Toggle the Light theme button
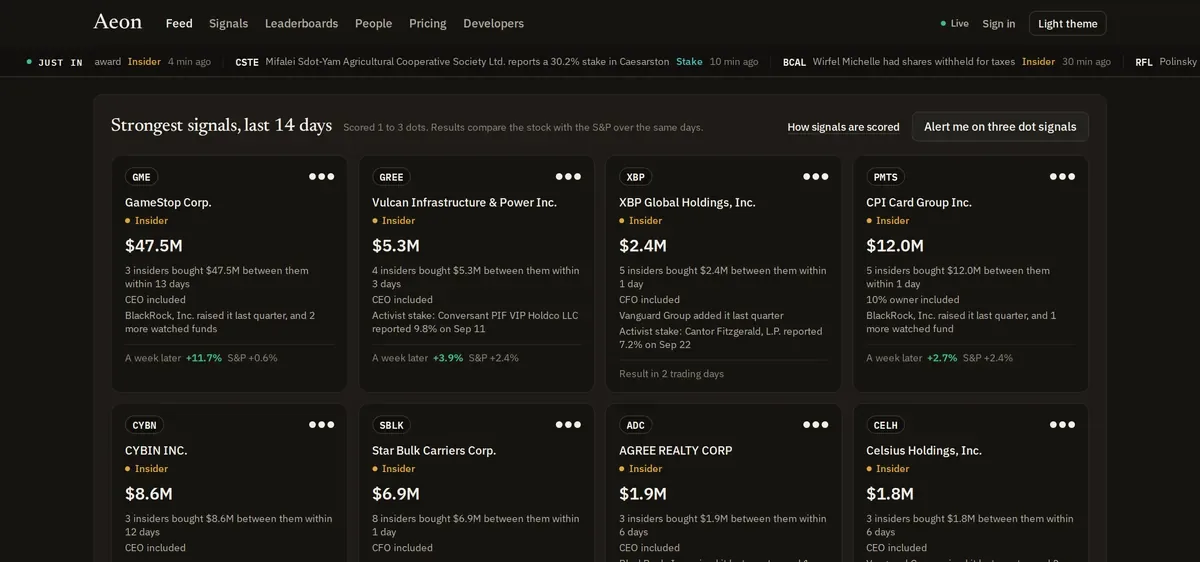Image resolution: width=1200 pixels, height=562 pixels. [x=1067, y=23]
